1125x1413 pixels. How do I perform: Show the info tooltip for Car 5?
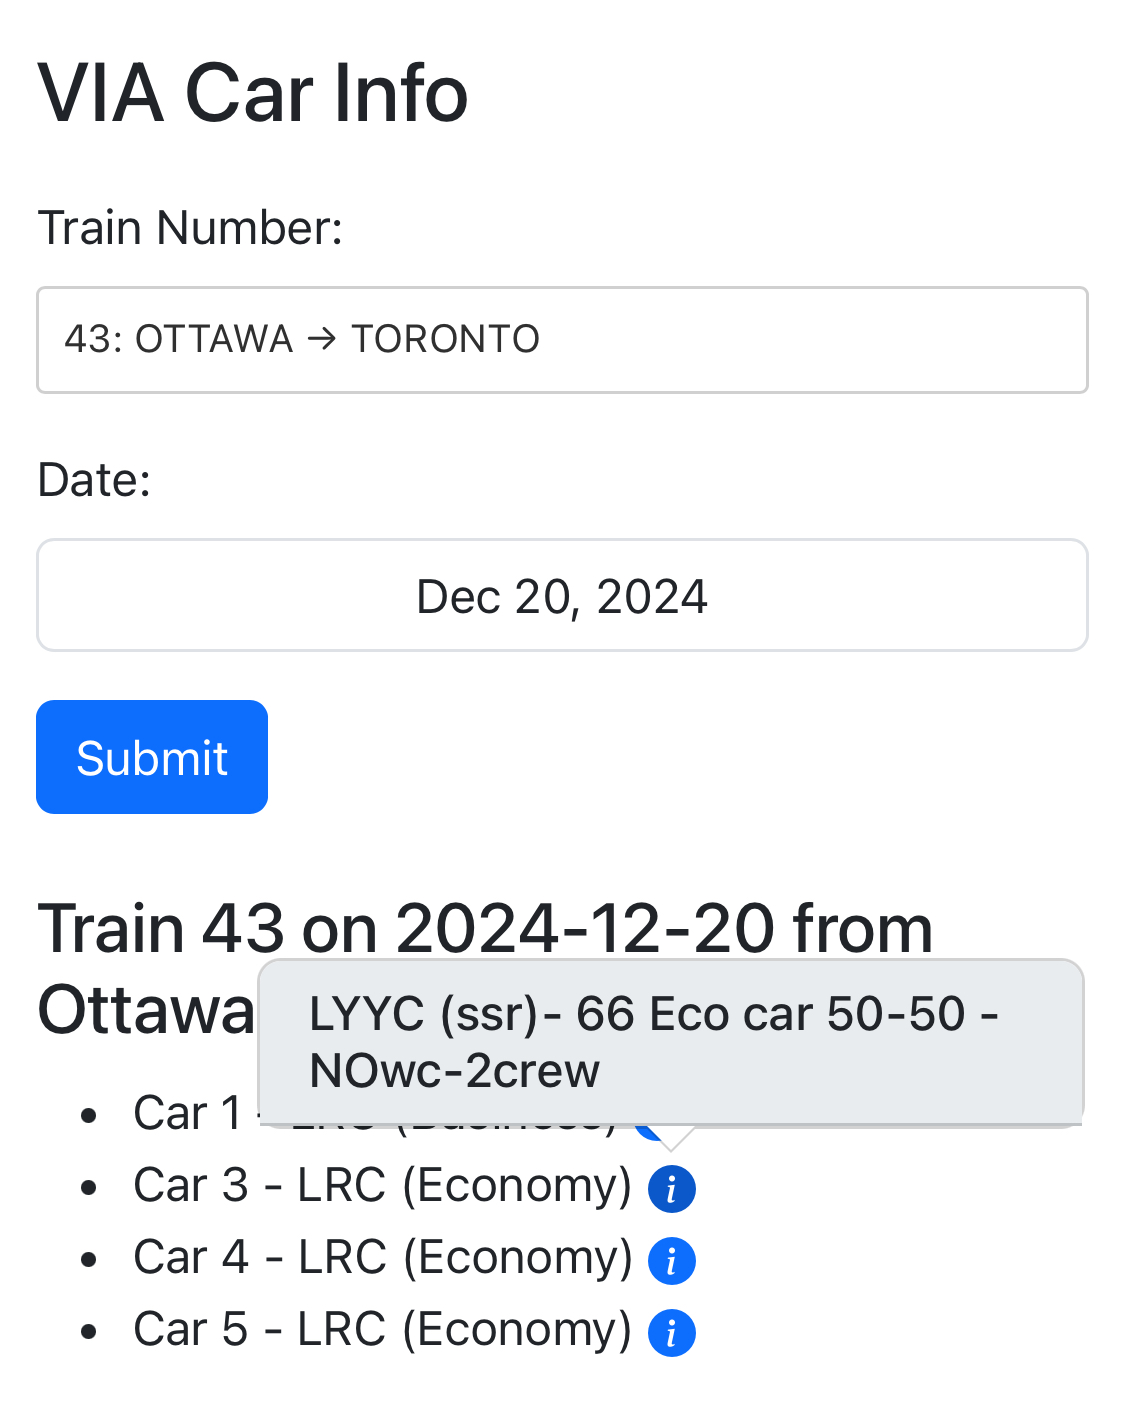[671, 1333]
